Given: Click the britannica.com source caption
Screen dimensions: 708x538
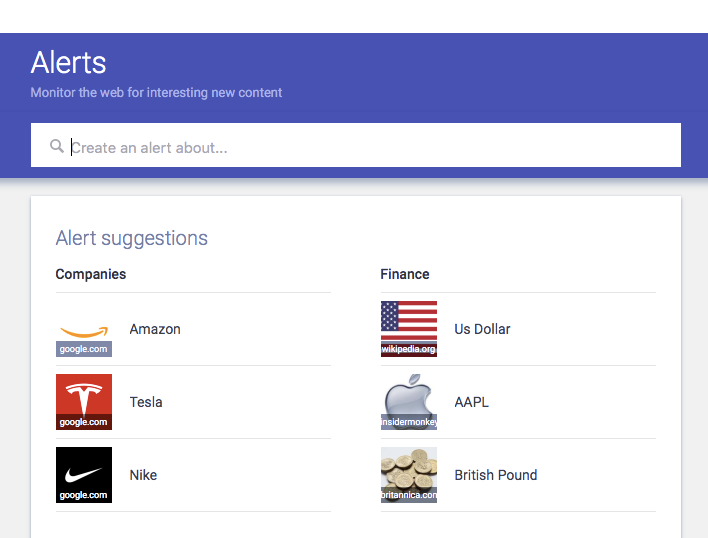Looking at the screenshot, I should coord(408,495).
